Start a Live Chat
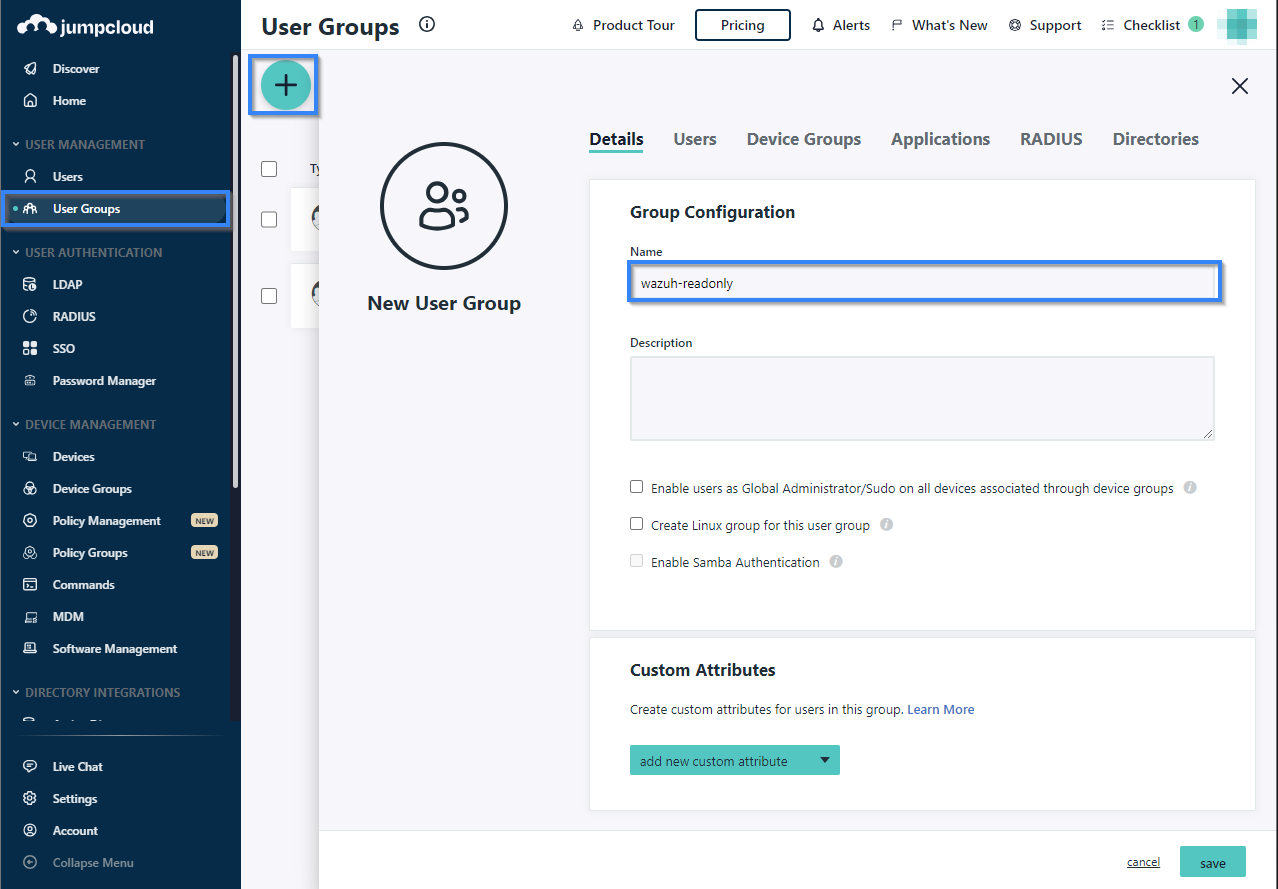 (x=77, y=767)
